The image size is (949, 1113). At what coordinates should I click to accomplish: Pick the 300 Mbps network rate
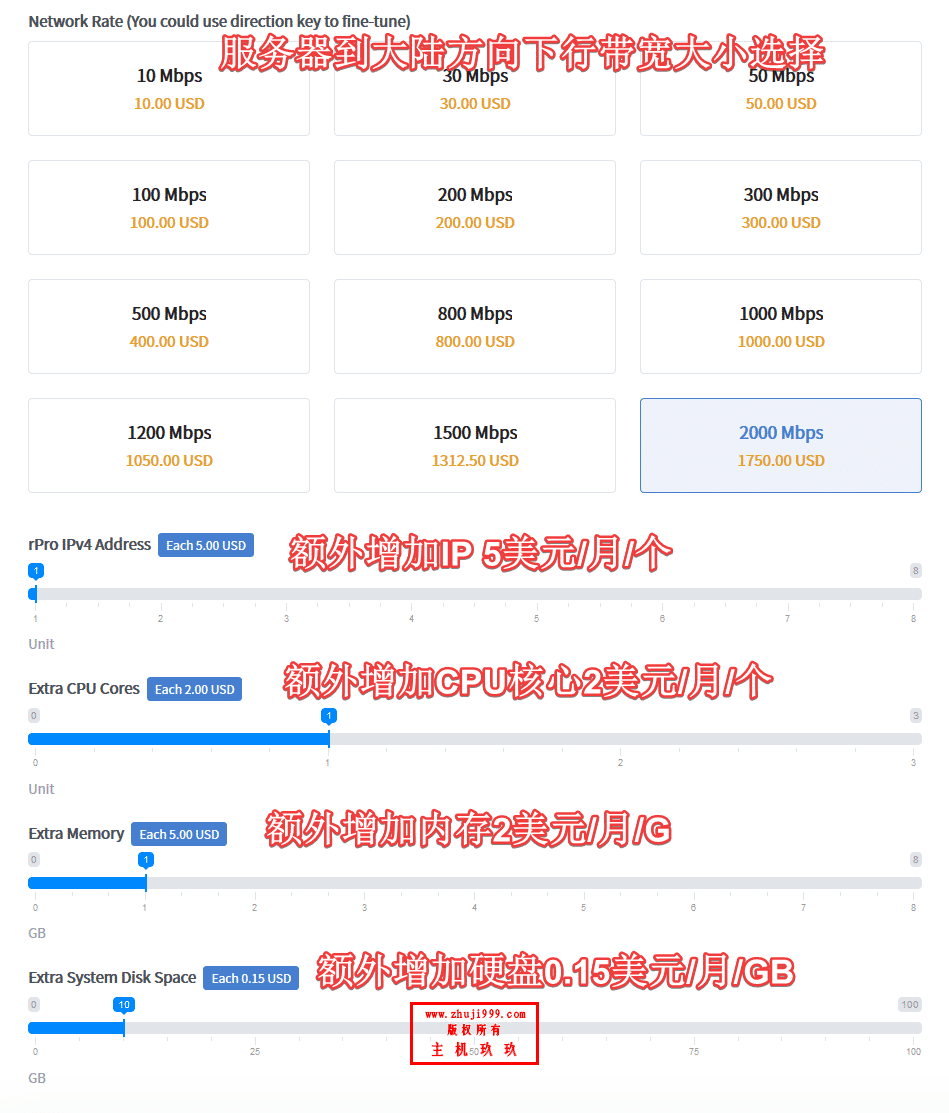click(x=781, y=207)
